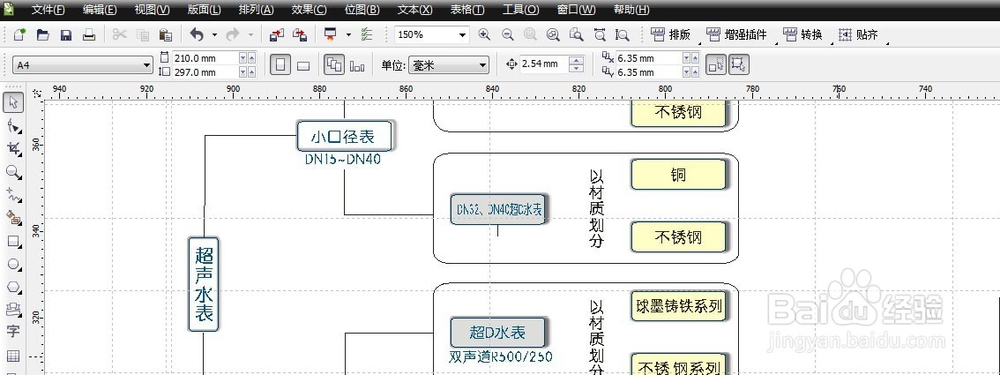
Task: Open the 编辑(E) menu
Action: [x=100, y=10]
